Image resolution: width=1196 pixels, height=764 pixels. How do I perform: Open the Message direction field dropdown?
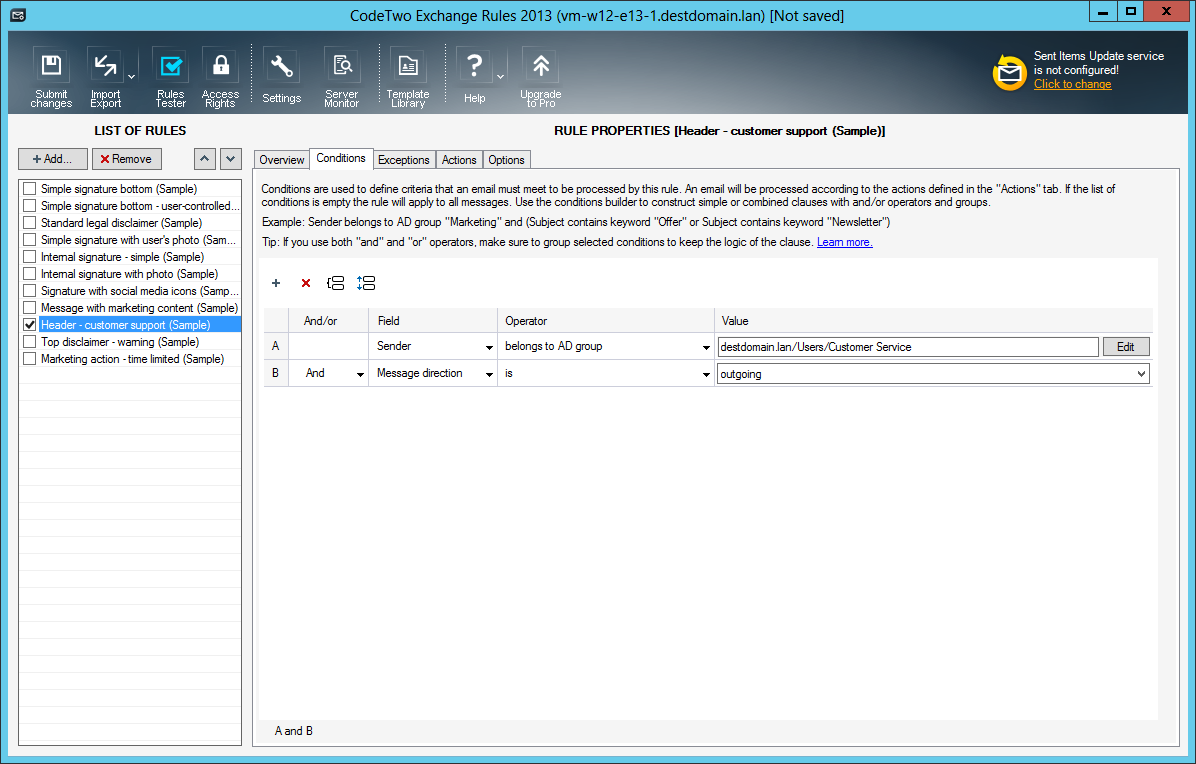[489, 374]
